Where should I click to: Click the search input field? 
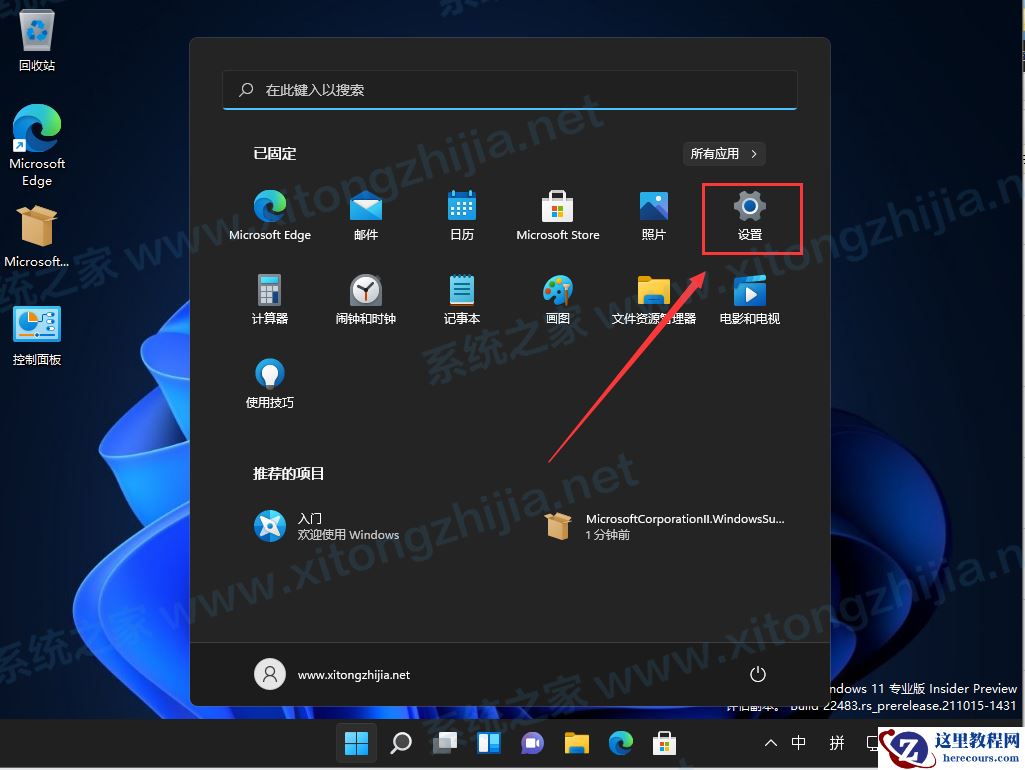[x=509, y=89]
